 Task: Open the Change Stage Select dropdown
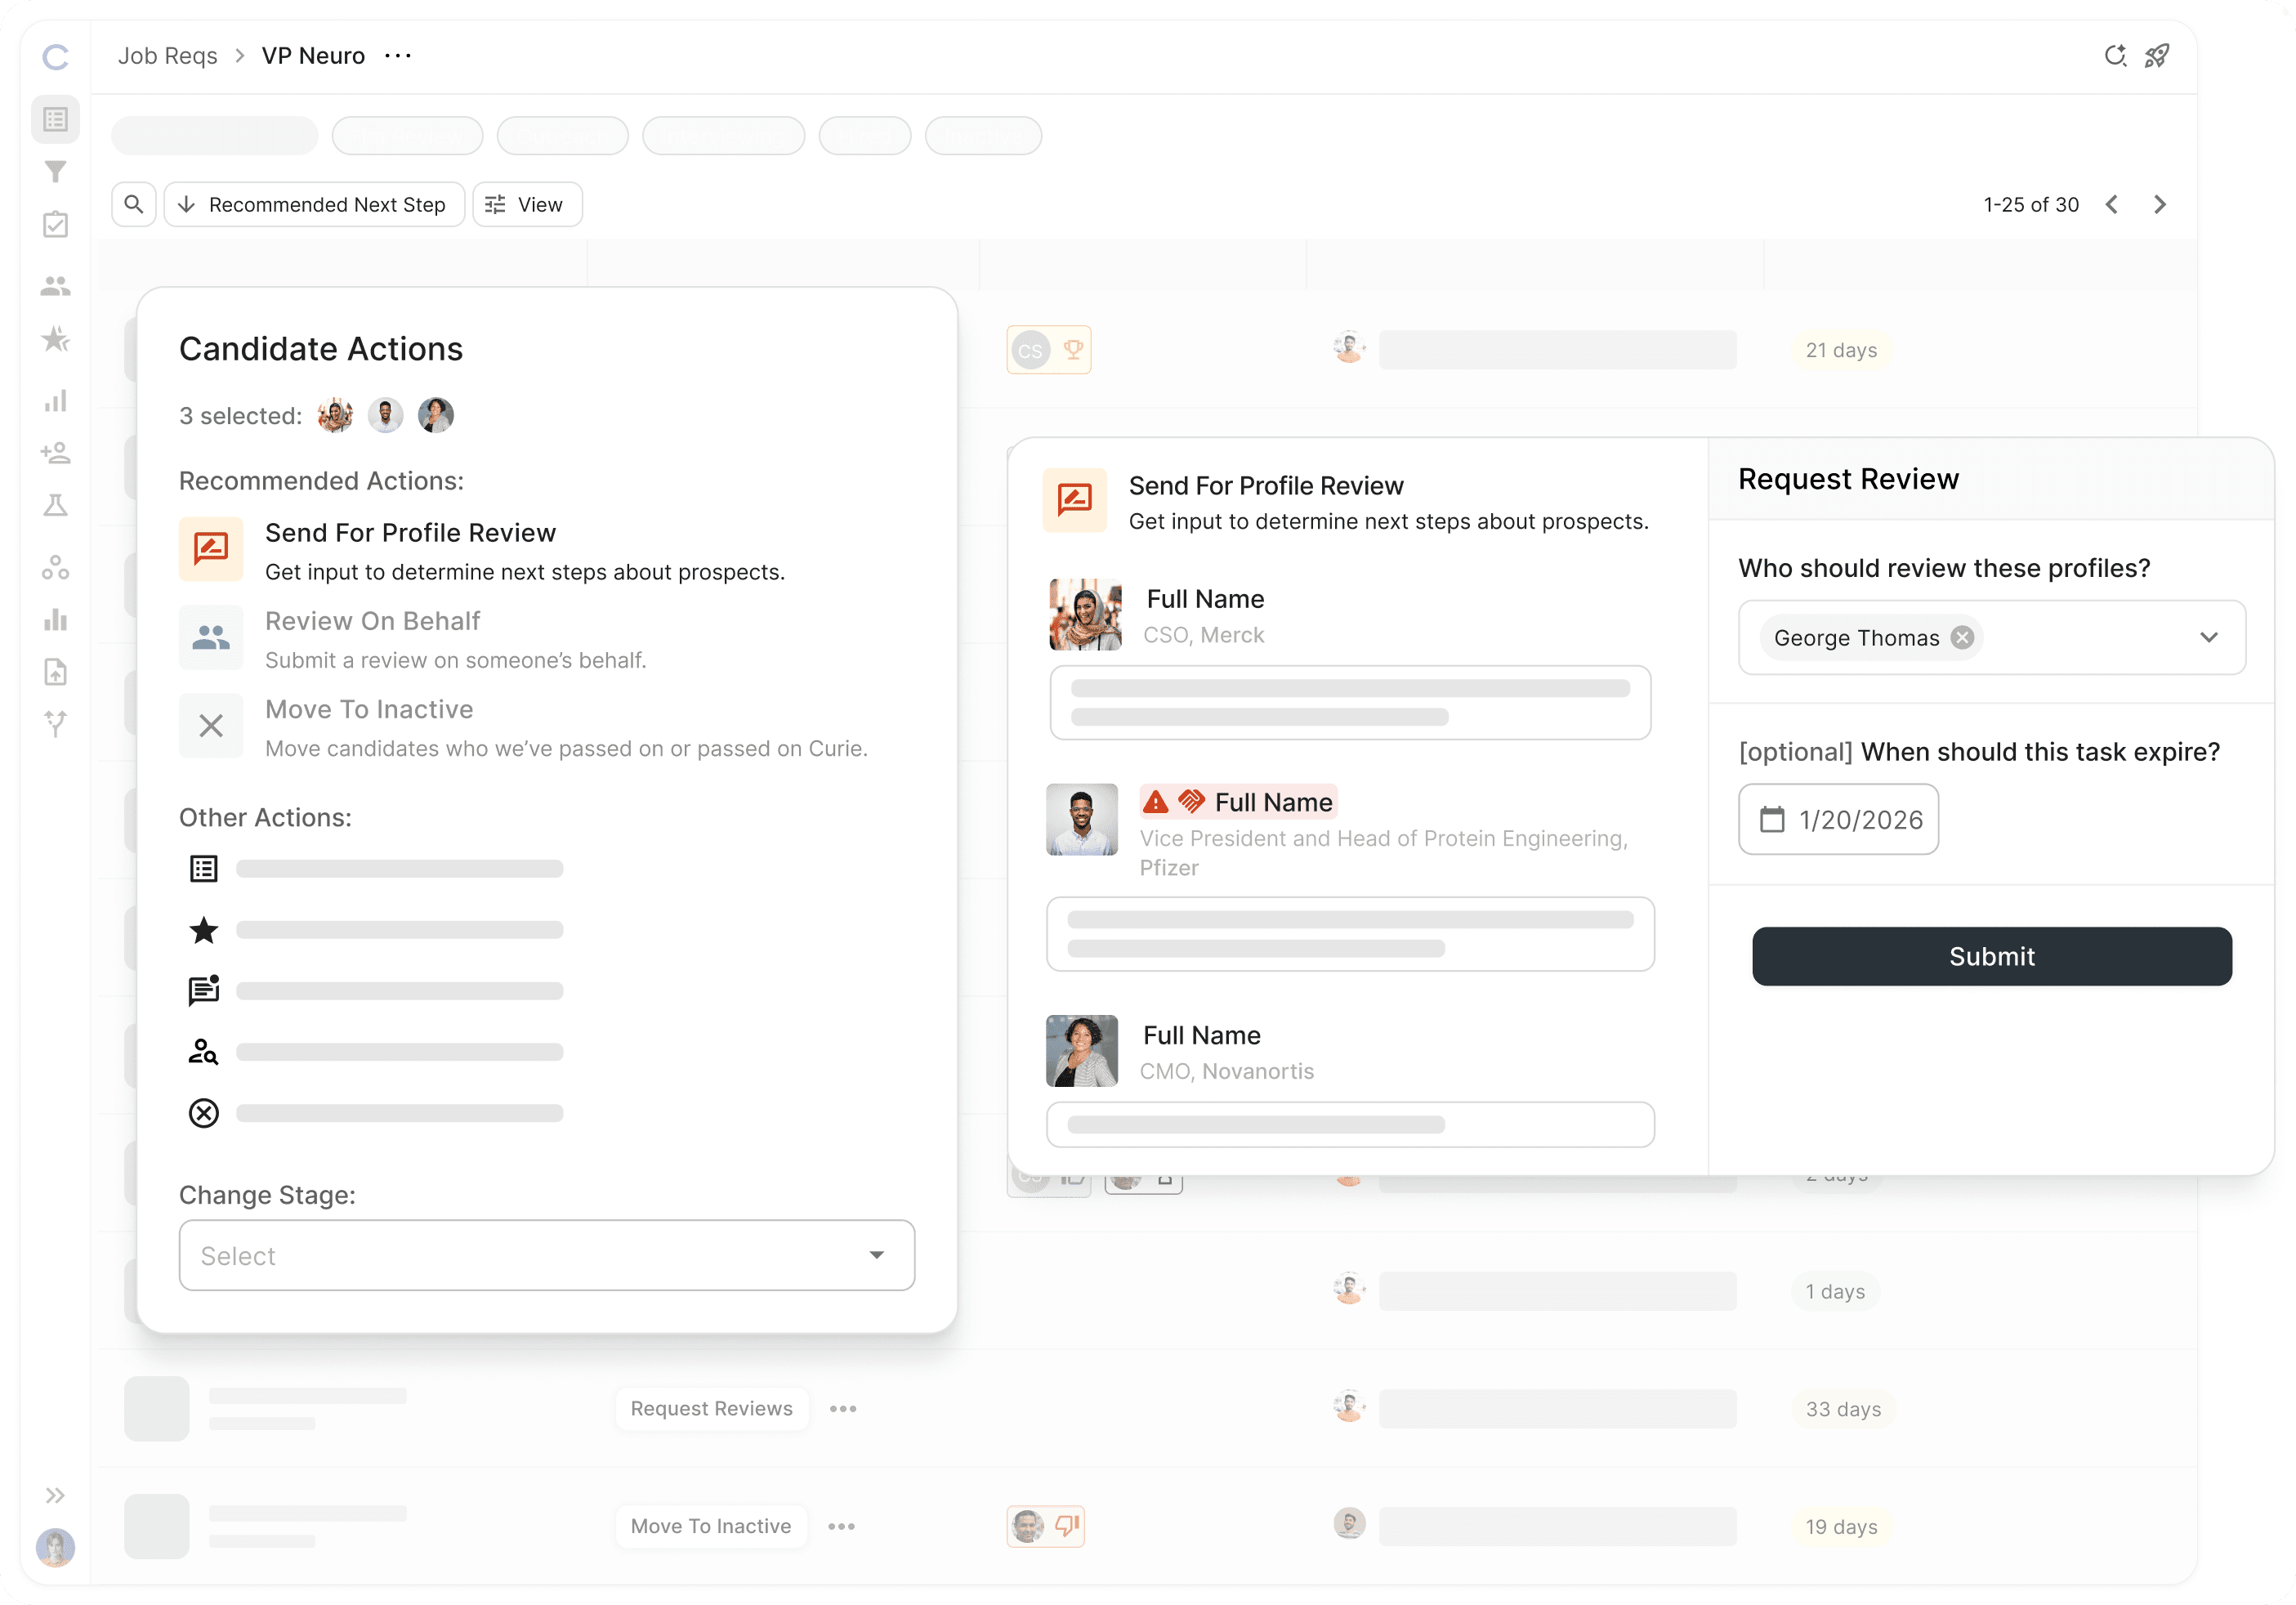coord(546,1255)
